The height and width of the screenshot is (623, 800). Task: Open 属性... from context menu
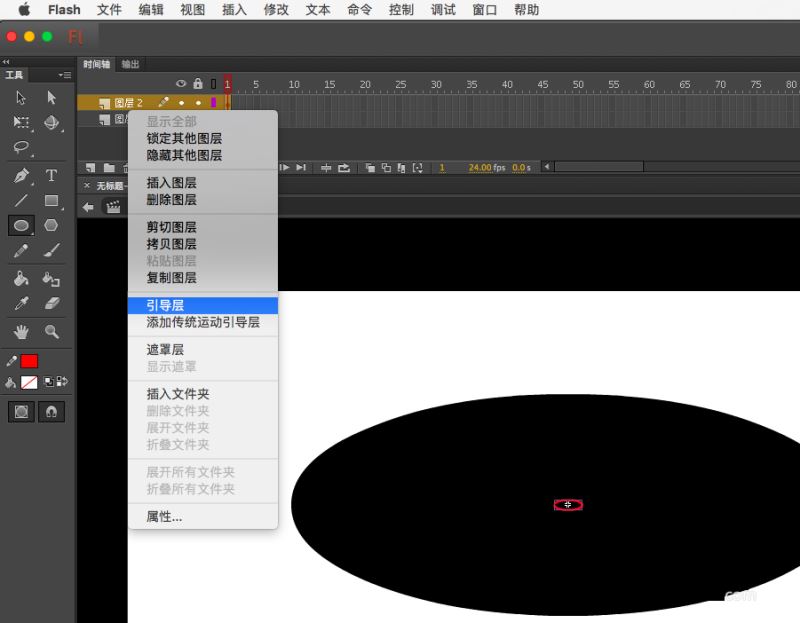coord(203,516)
